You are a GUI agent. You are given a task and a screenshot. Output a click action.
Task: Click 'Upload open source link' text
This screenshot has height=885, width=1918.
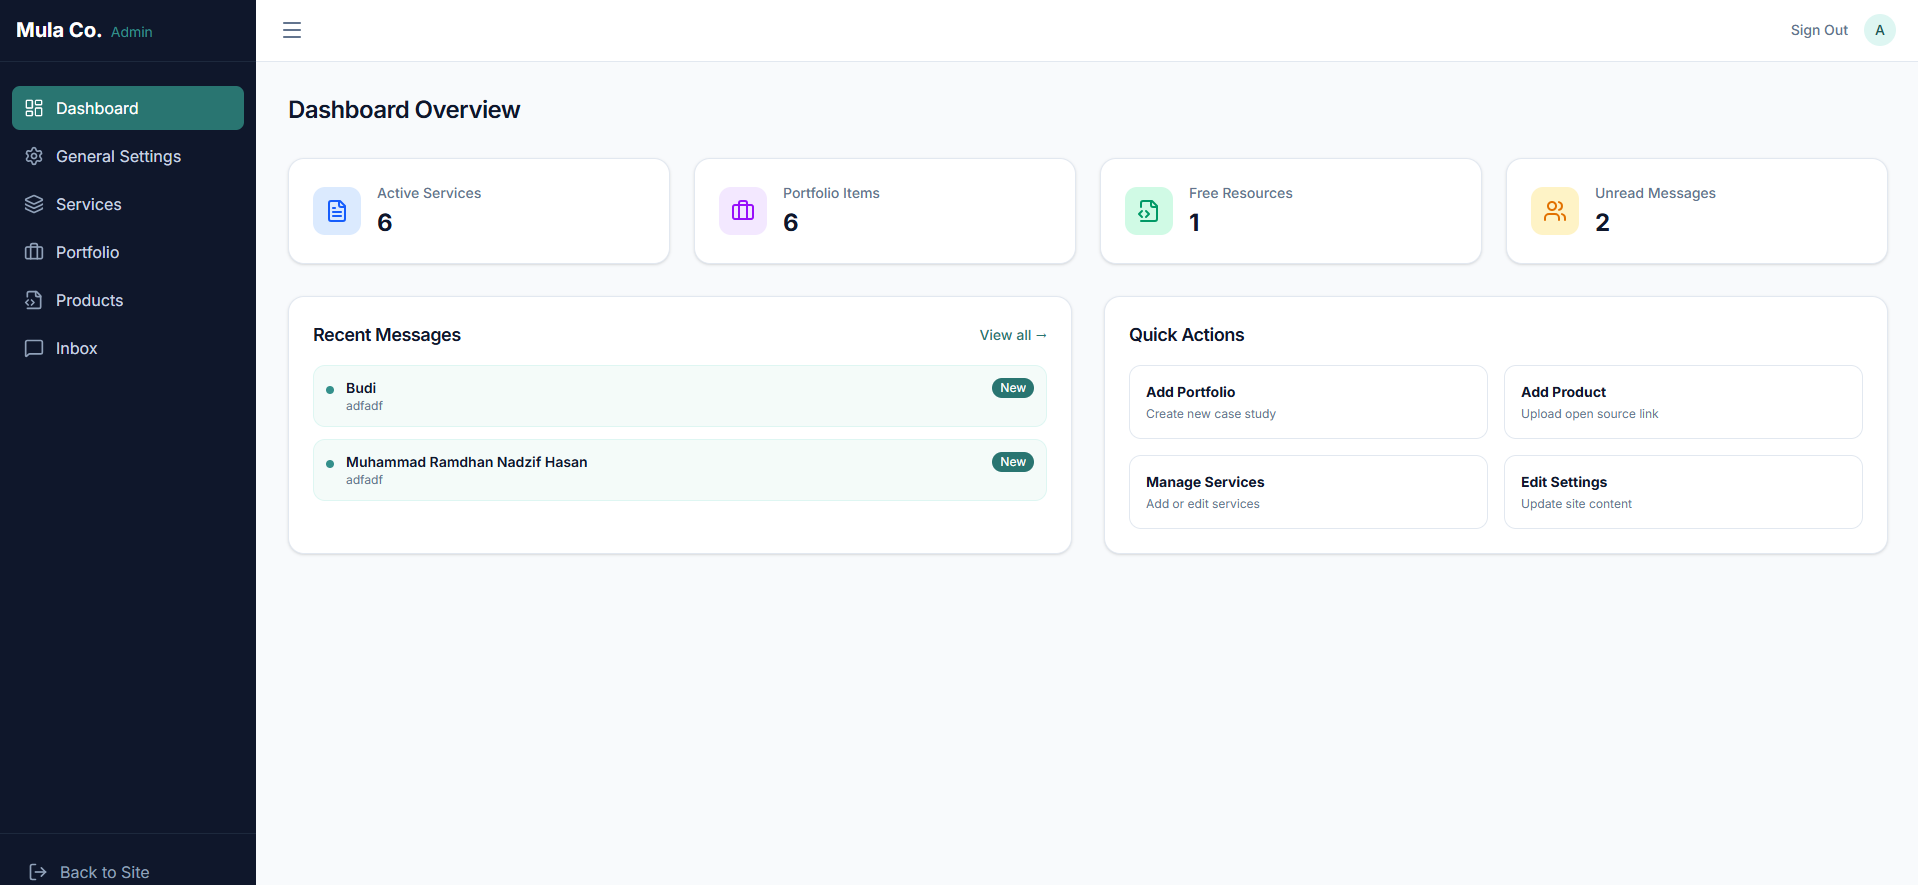tap(1590, 414)
